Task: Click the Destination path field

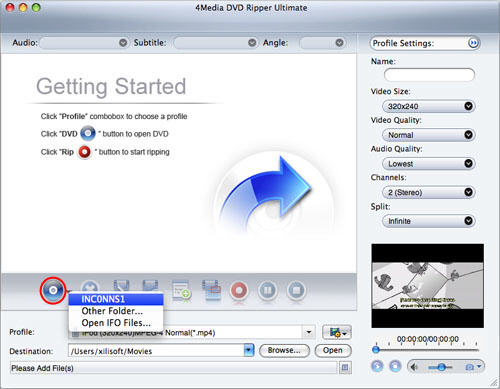Action: pyautogui.click(x=156, y=351)
